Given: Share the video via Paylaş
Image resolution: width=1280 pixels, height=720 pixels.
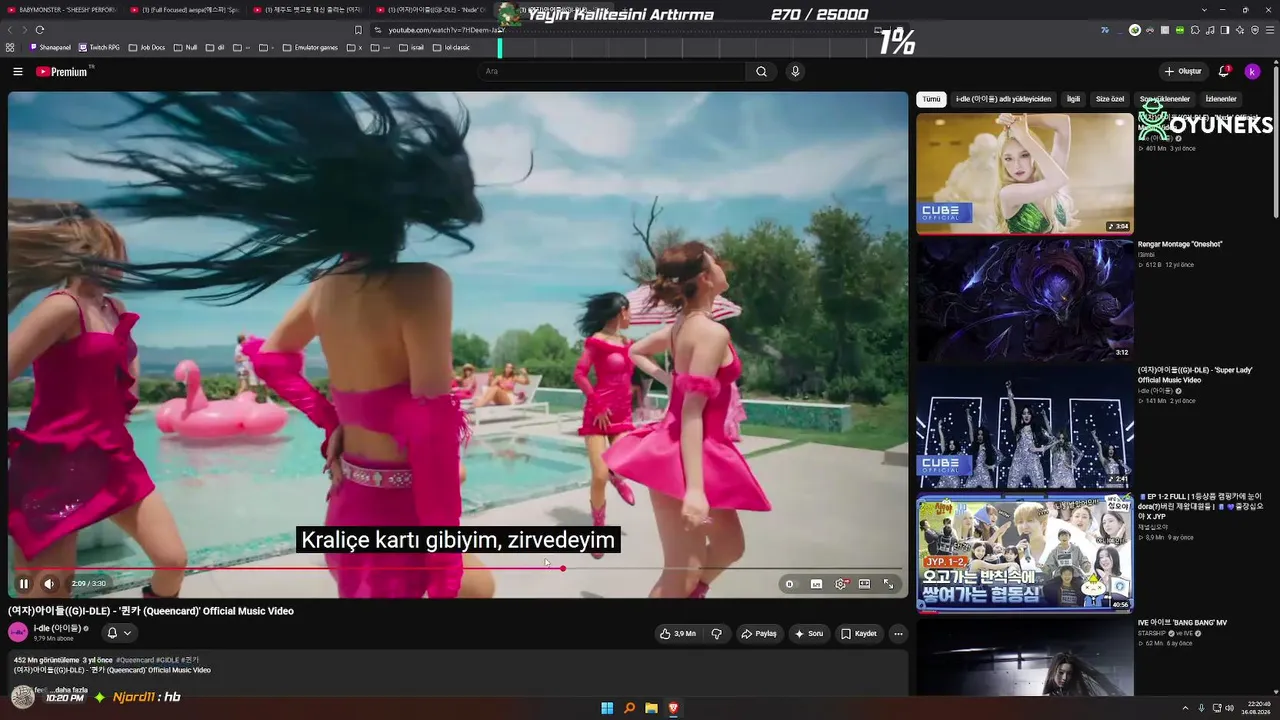Looking at the screenshot, I should pos(758,633).
